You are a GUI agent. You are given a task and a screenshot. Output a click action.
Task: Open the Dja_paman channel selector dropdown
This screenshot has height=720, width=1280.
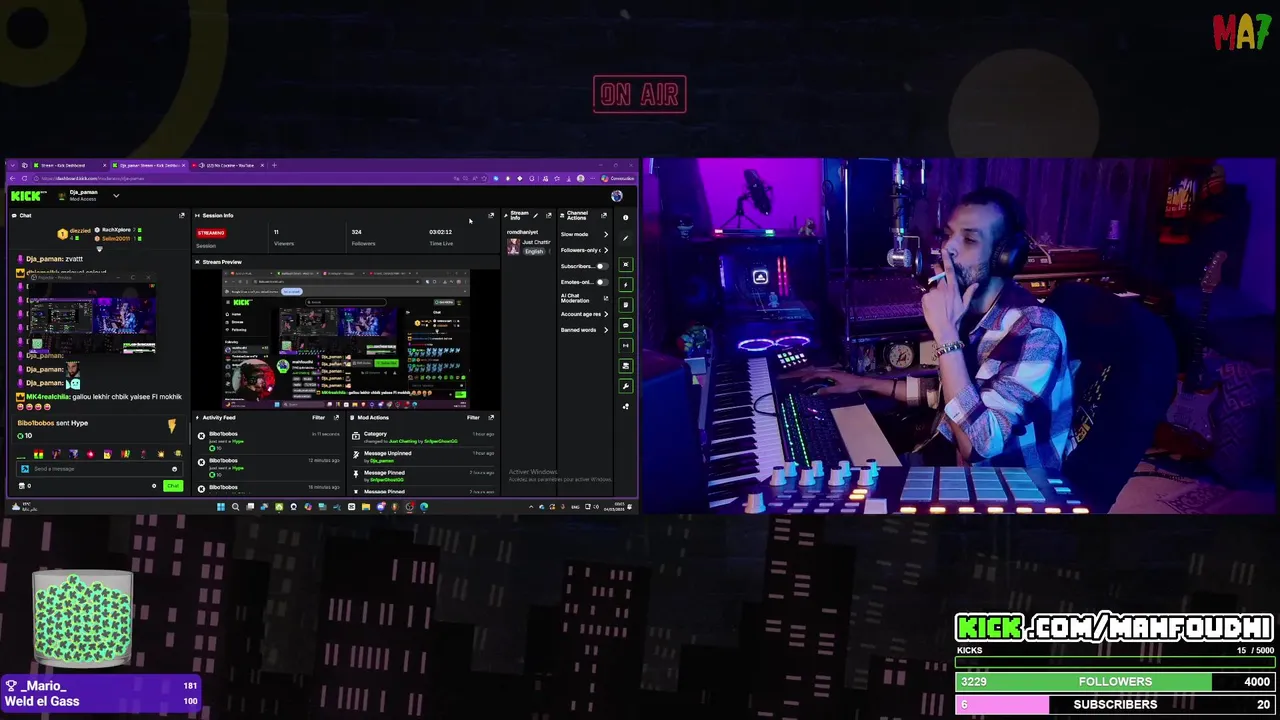pyautogui.click(x=116, y=196)
